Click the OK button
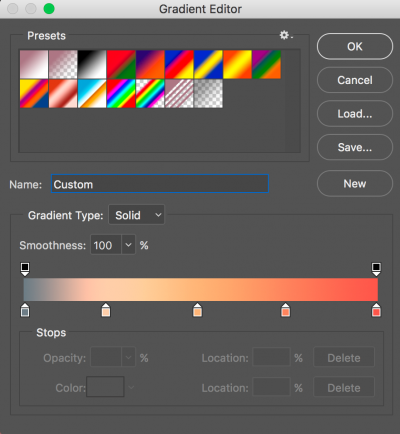This screenshot has width=400, height=434. (x=355, y=46)
